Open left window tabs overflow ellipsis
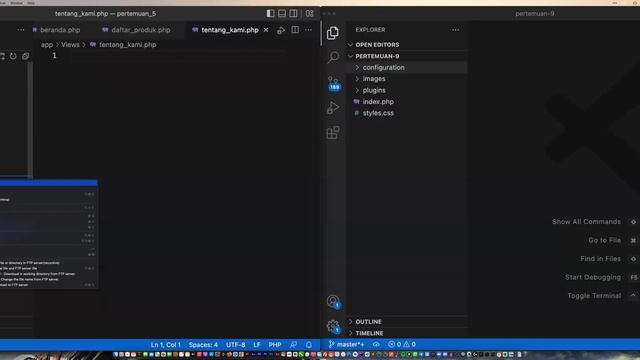Image resolution: width=640 pixels, height=360 pixels. (21, 30)
